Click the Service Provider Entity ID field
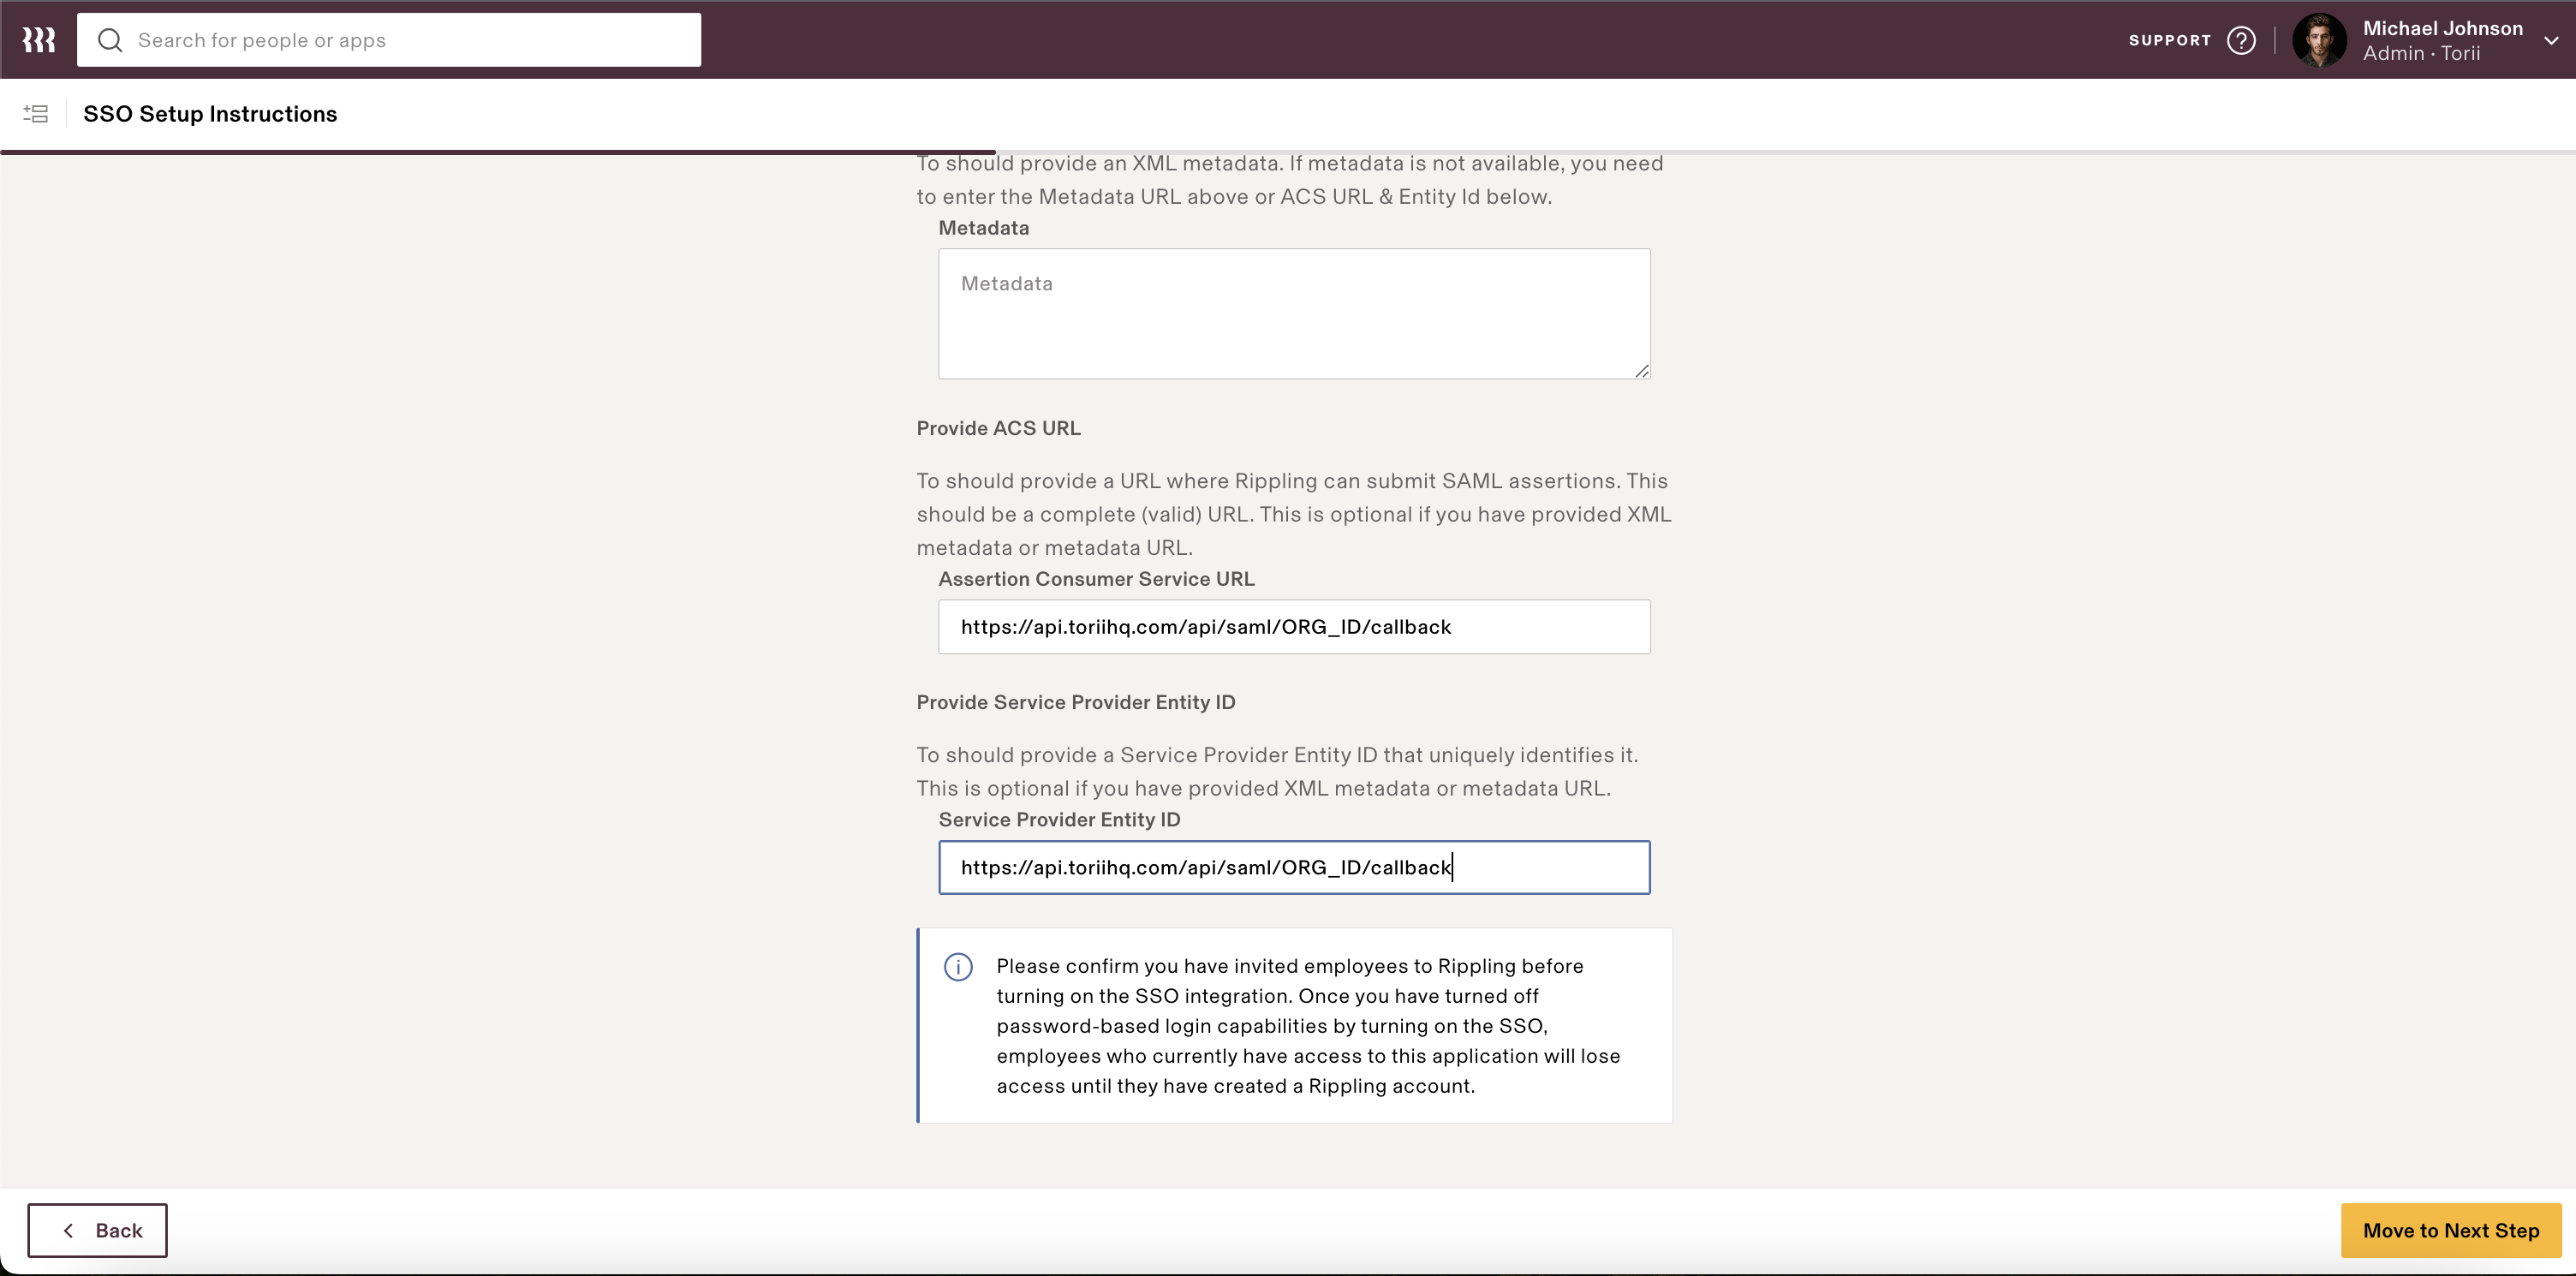Screen dimensions: 2576x1276 (1294, 867)
